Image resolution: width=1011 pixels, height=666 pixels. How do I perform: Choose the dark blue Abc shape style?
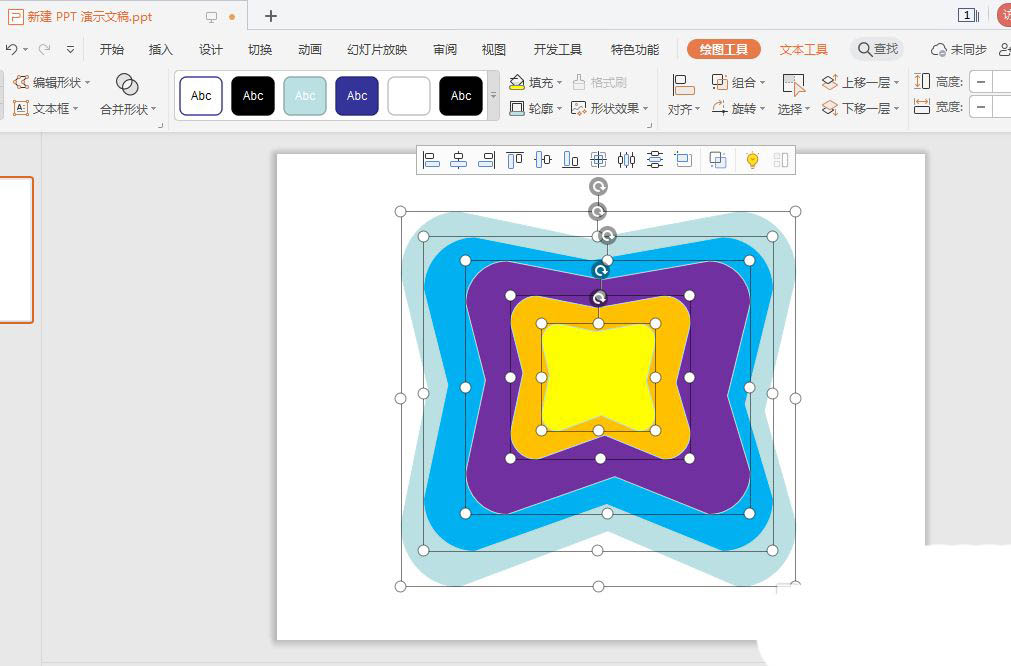(357, 96)
